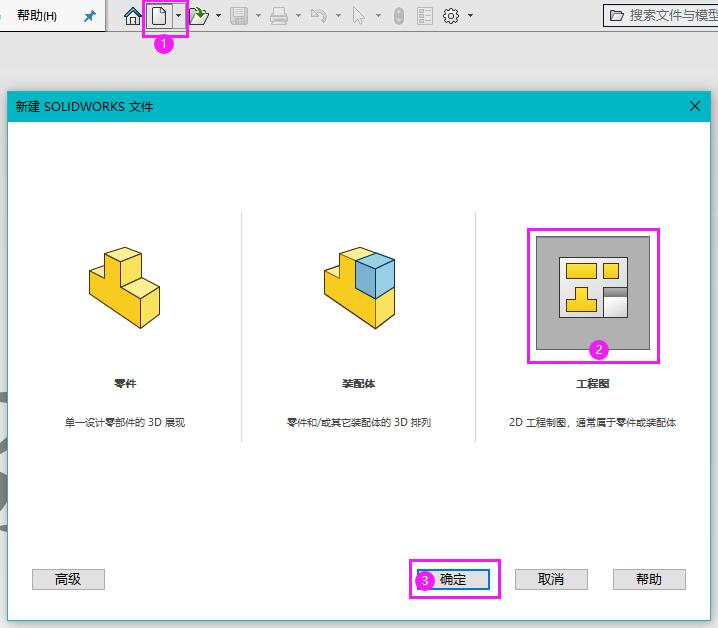Viewport: 718px width, 628px height.
Task: Open the Options gear icon
Action: [x=451, y=16]
